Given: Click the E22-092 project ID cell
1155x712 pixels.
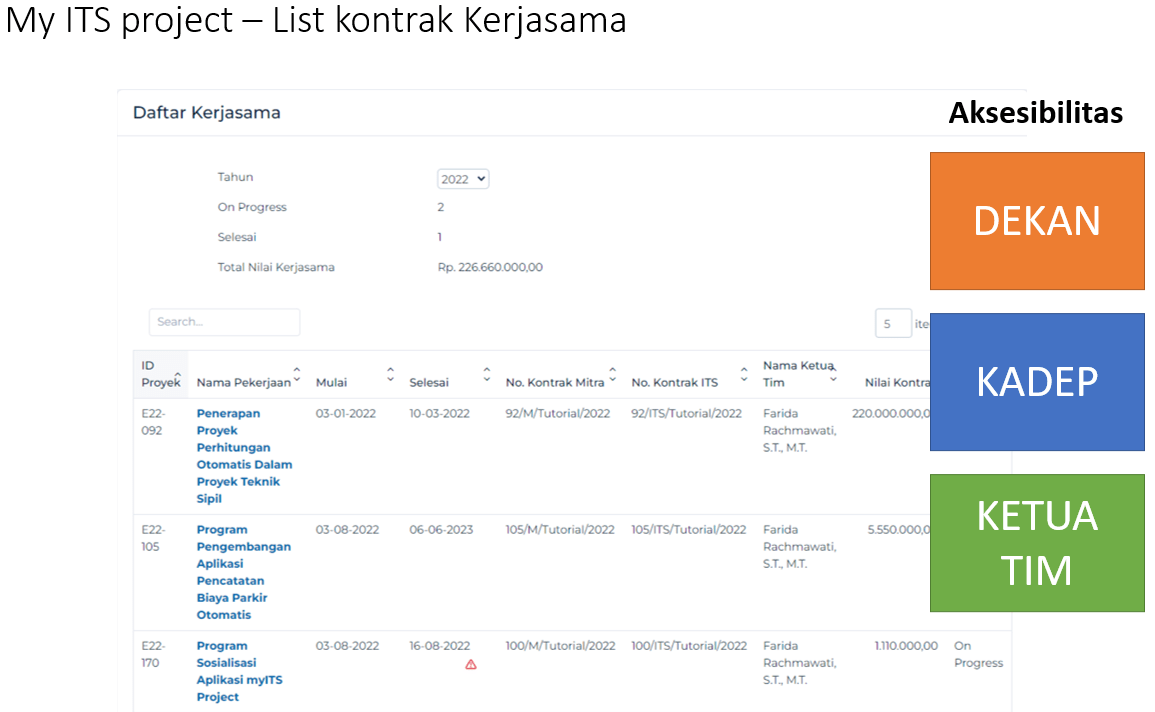Looking at the screenshot, I should click(153, 422).
